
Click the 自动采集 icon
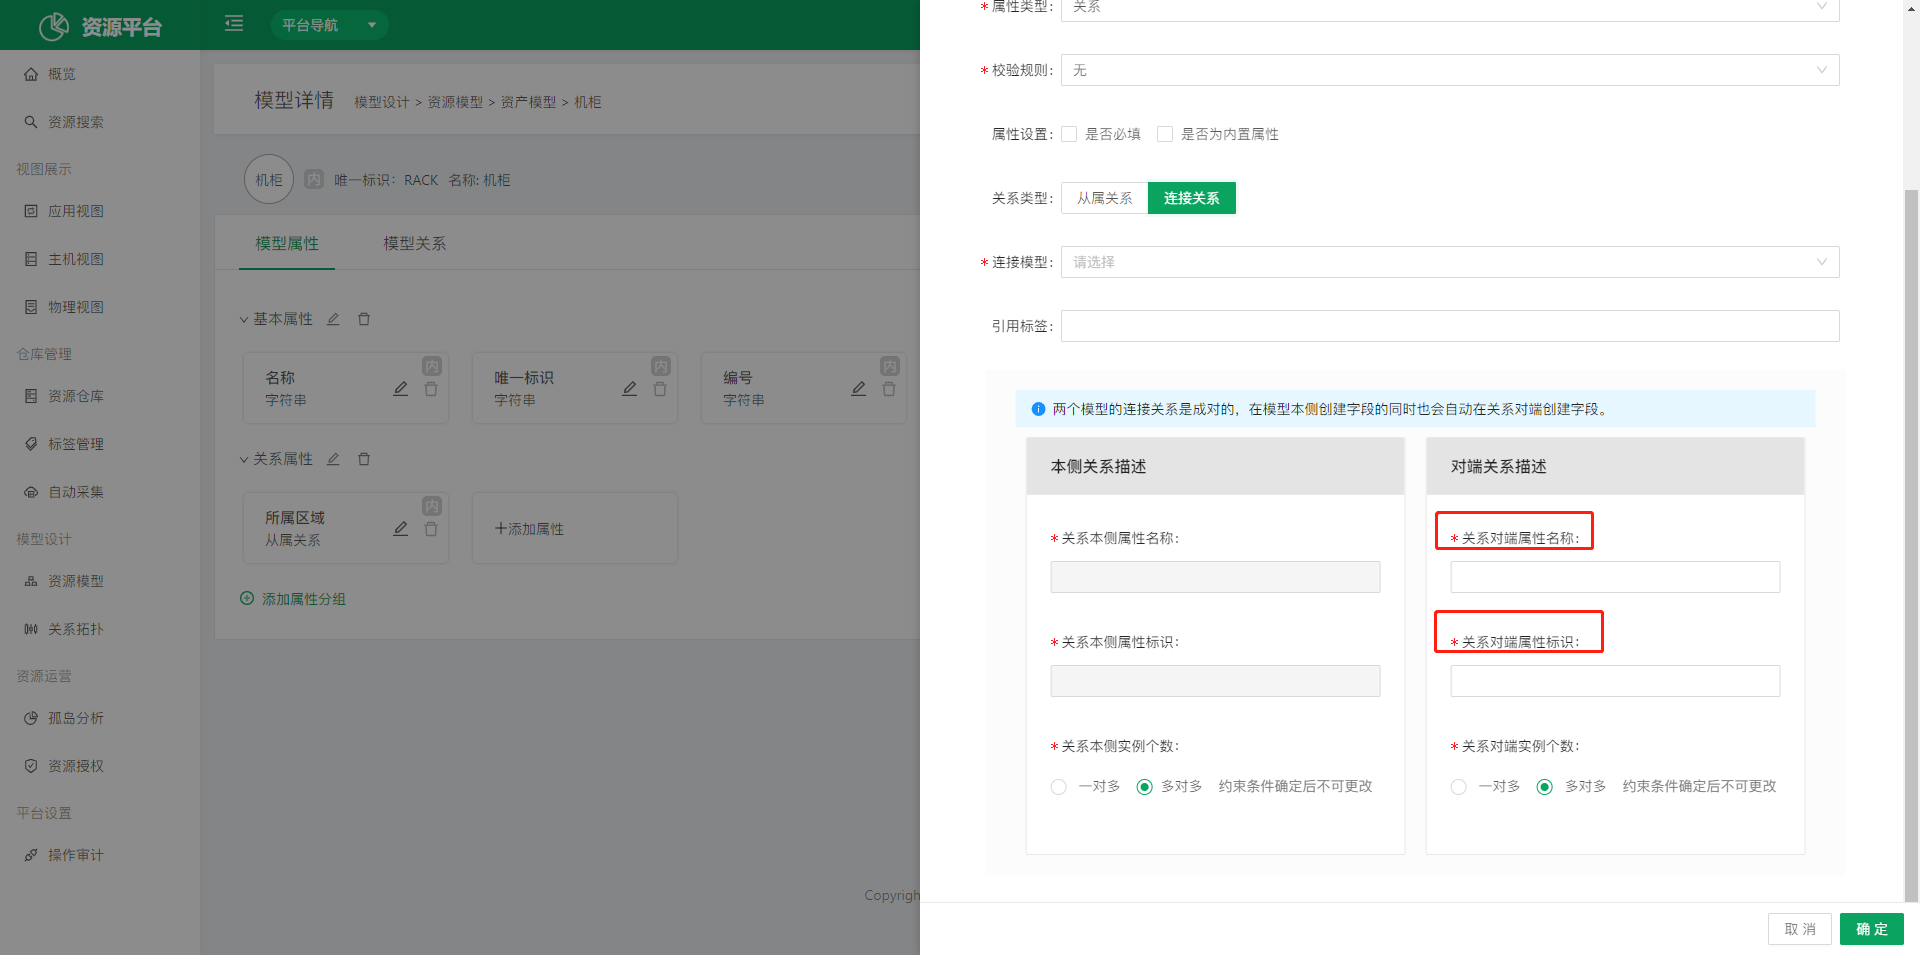(31, 492)
